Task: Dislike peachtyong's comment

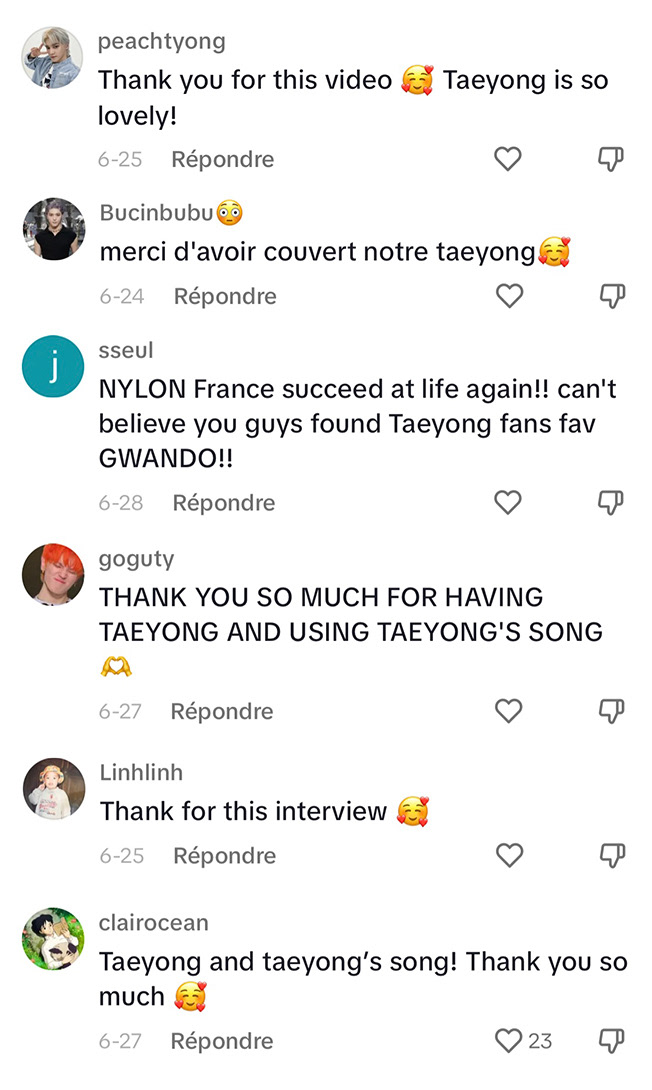Action: pyautogui.click(x=611, y=159)
